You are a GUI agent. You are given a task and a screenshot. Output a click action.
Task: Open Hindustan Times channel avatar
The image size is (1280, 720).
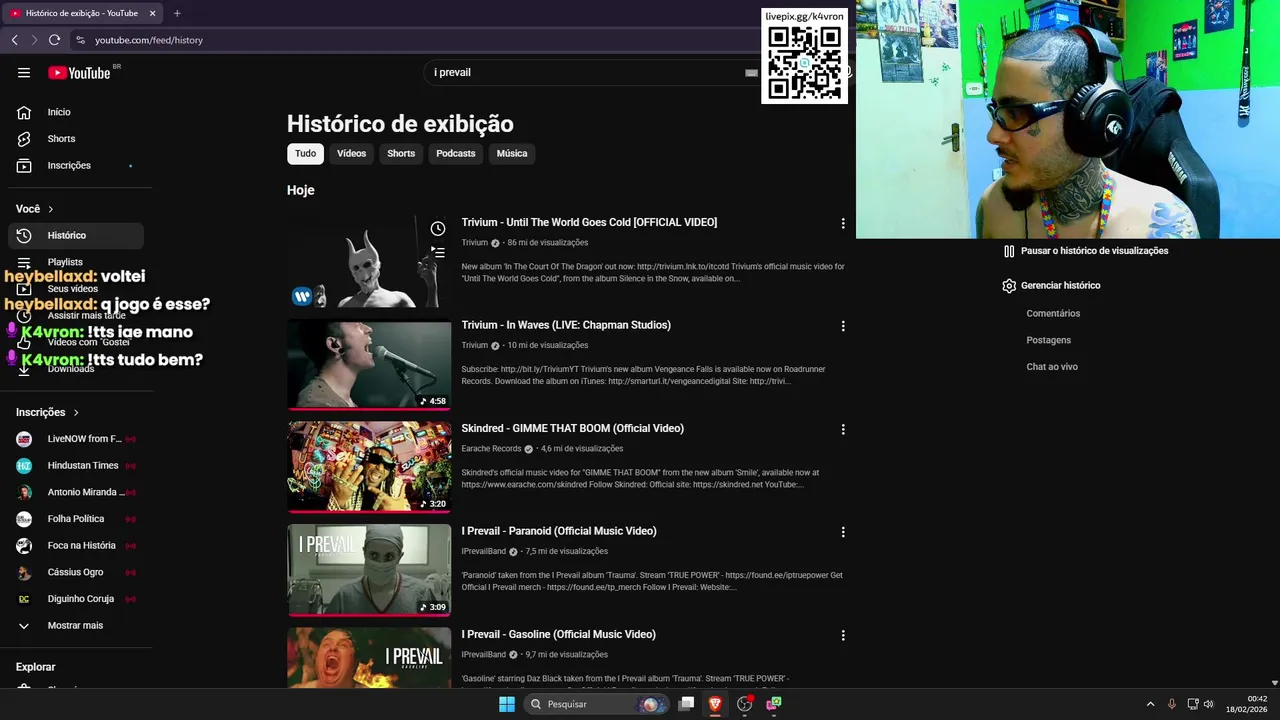[x=24, y=466]
